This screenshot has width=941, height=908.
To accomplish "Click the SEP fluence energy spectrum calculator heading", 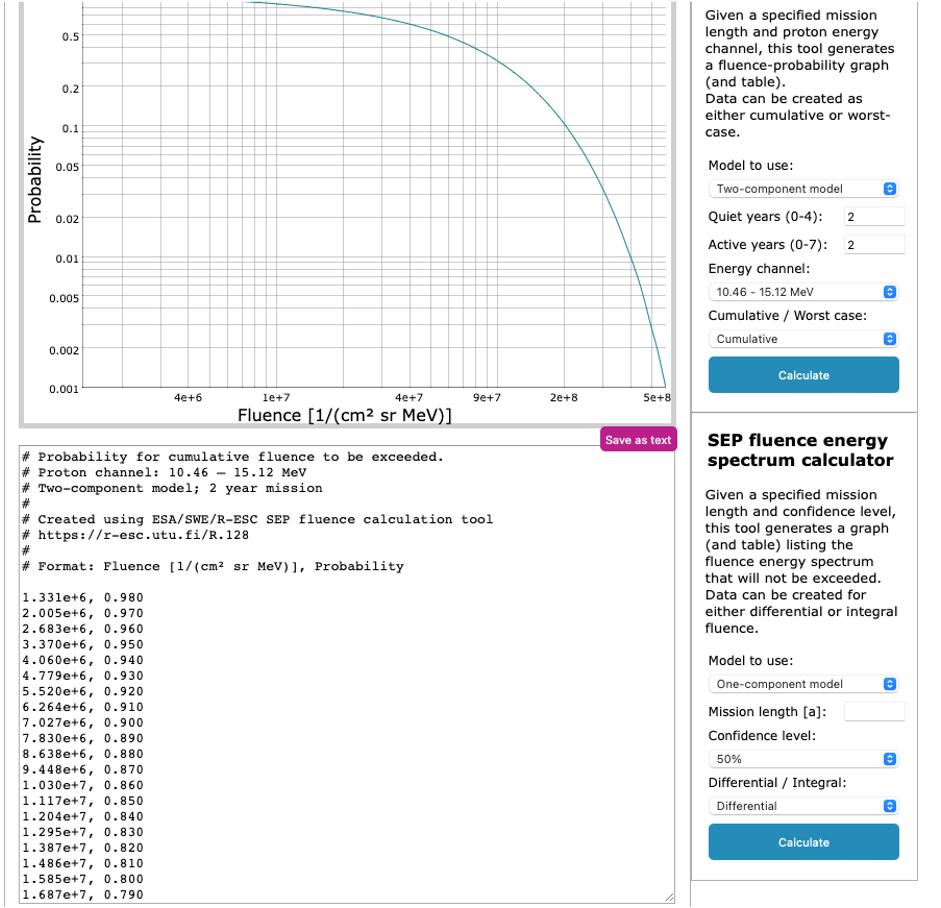I will (797, 450).
